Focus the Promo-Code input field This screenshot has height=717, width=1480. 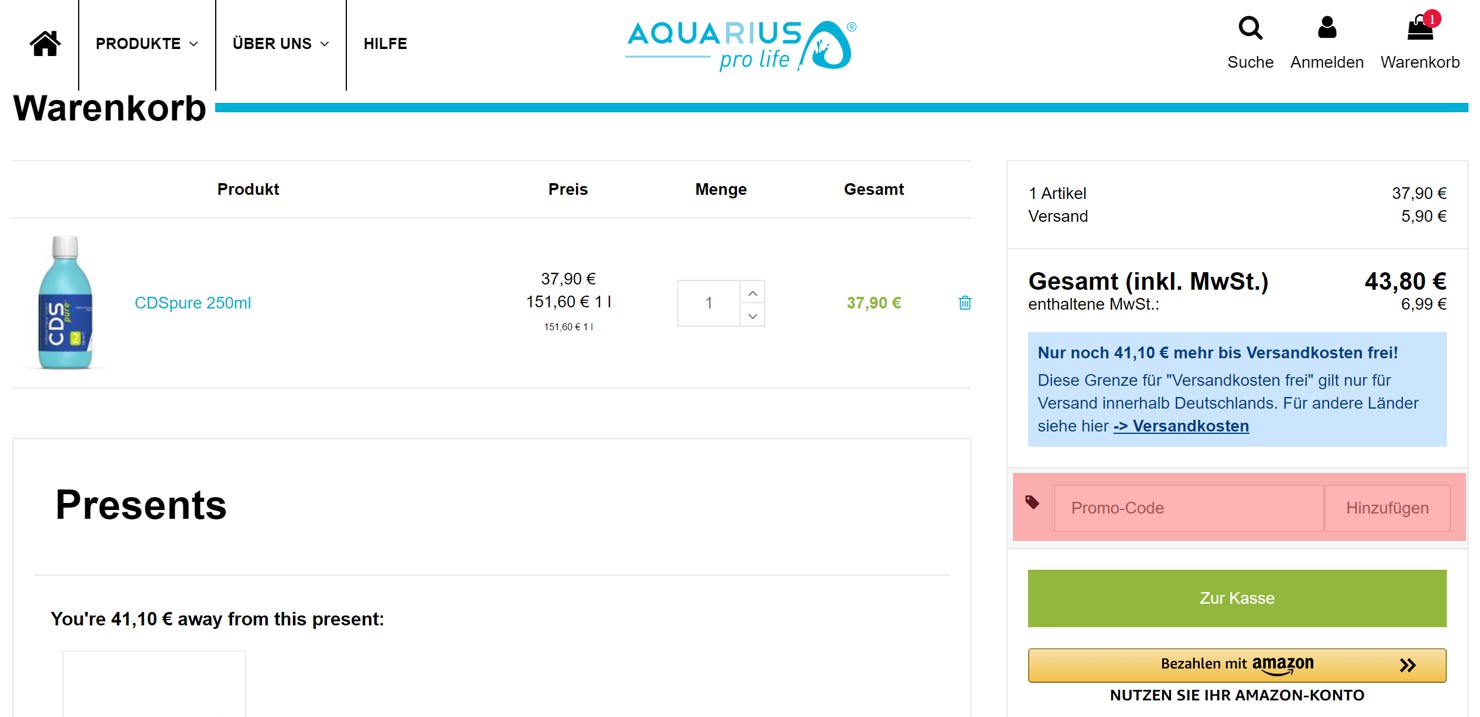coord(1189,508)
